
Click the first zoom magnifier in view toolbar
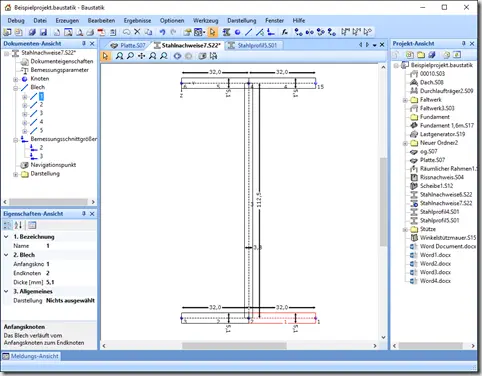[119, 56]
